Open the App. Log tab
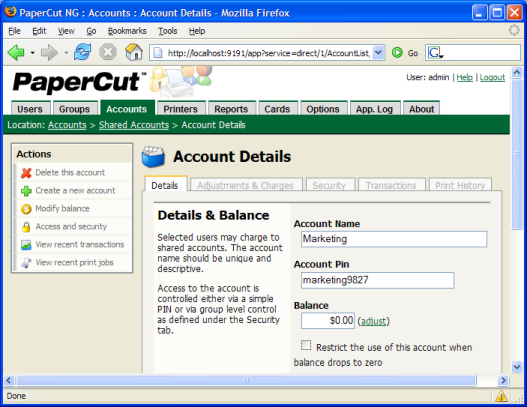527x407 pixels. click(x=374, y=109)
